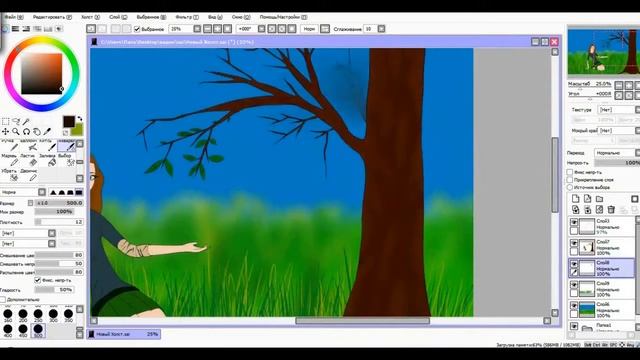Screen dimensions: 640x360
Task: Select the Источник выбора option
Action: tap(570, 187)
